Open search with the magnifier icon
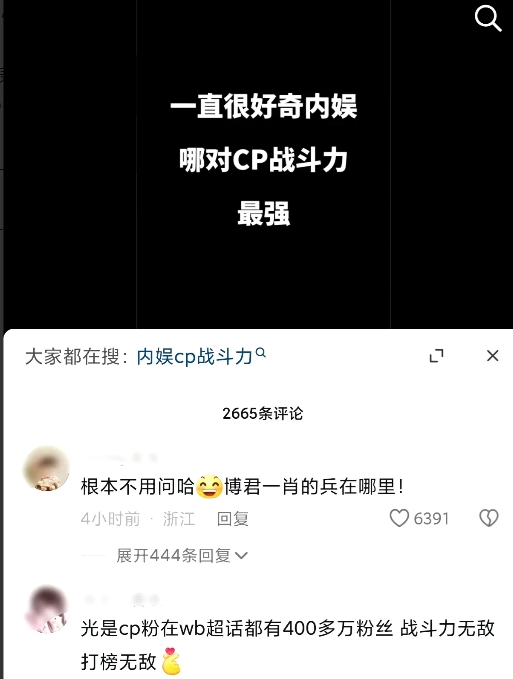 tap(488, 18)
